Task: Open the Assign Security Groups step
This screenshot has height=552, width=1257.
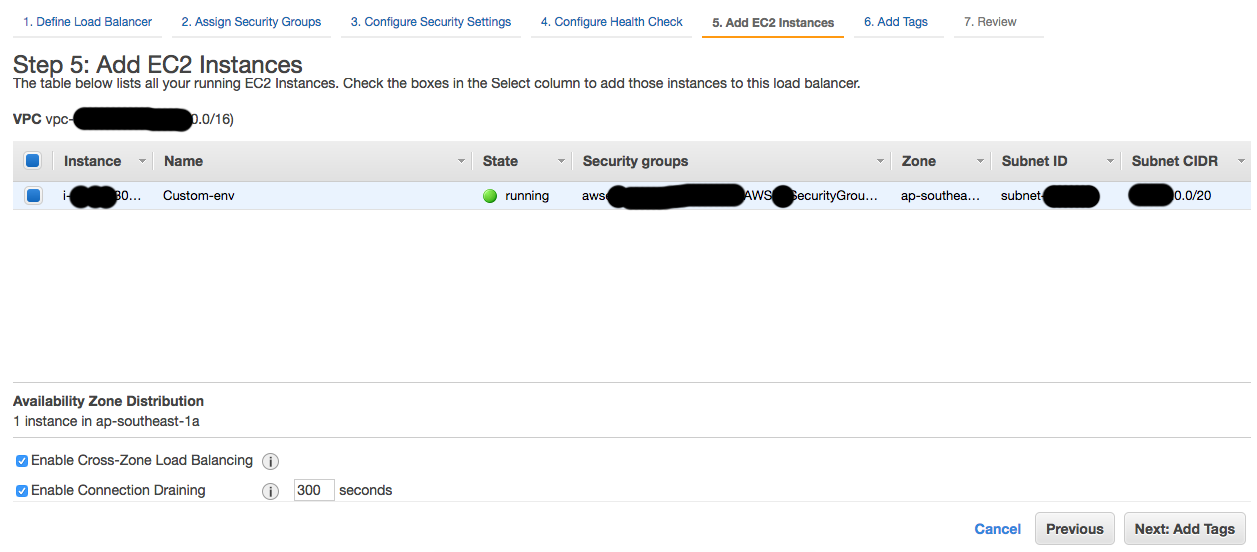Action: coord(251,22)
